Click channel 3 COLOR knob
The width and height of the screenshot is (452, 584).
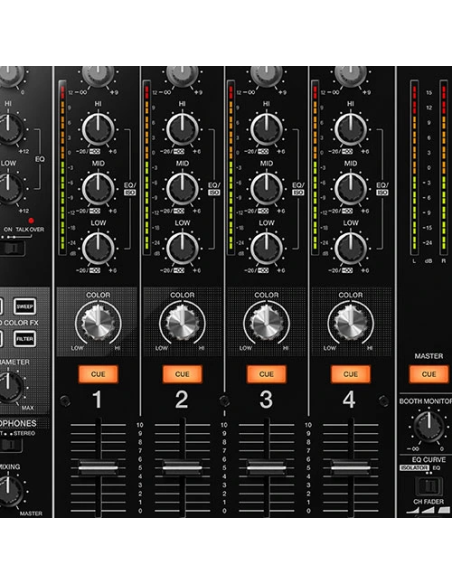(x=266, y=322)
